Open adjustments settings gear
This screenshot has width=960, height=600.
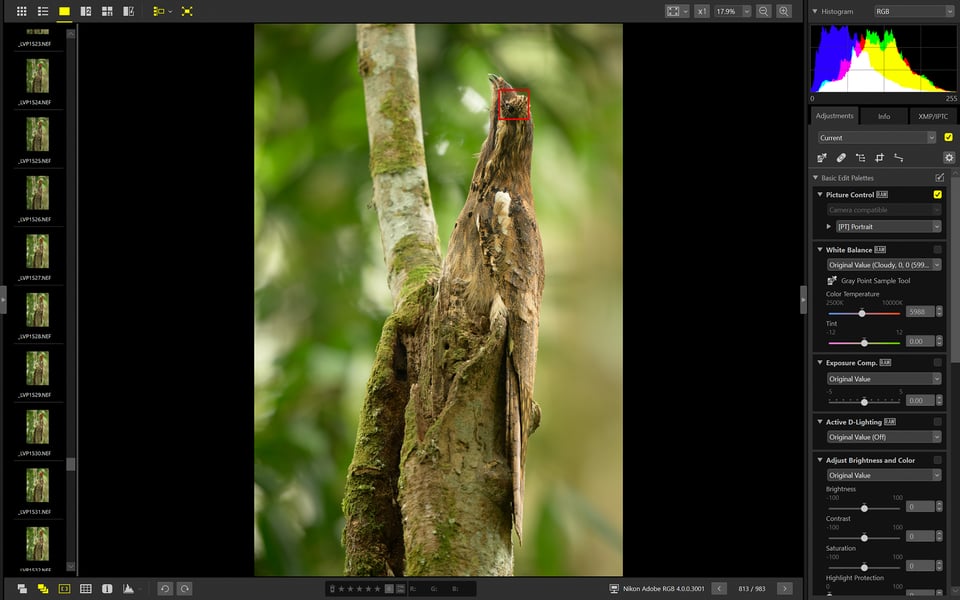949,158
